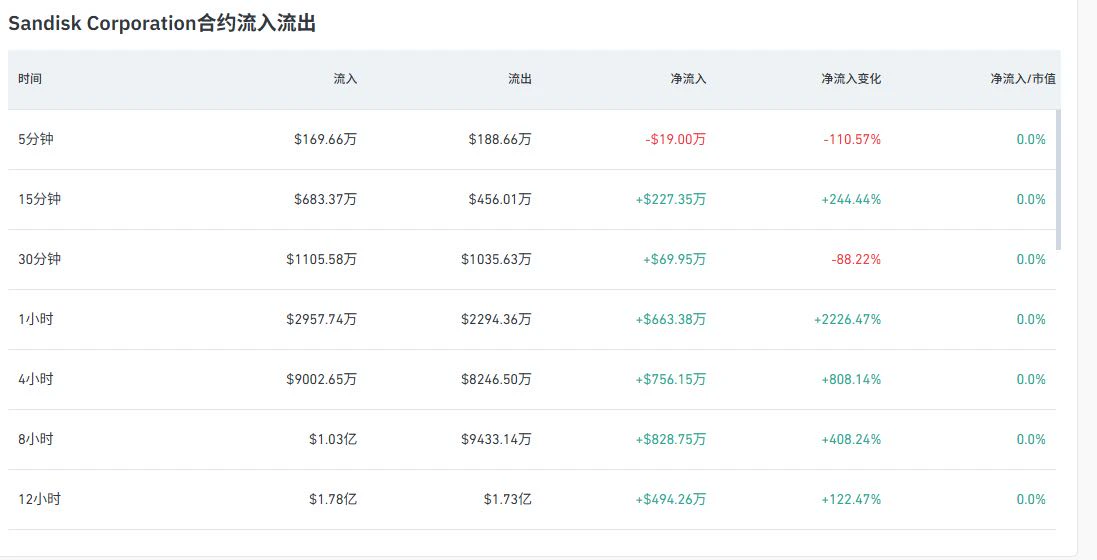Click the 净流入/市值 column header
The width and height of the screenshot is (1097, 560).
tap(1023, 79)
